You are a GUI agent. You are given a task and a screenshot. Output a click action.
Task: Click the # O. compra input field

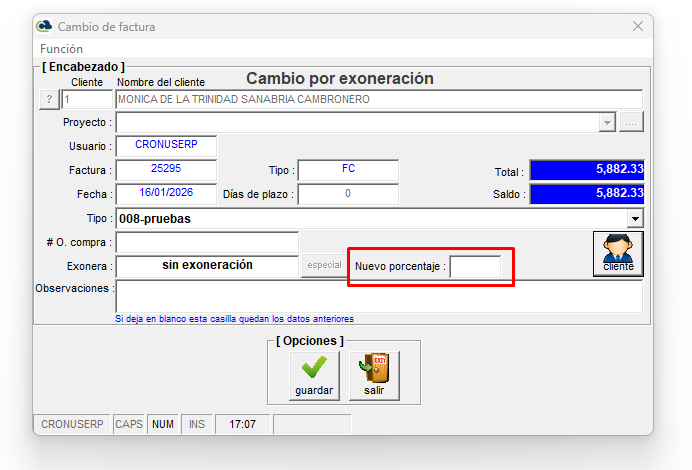207,242
